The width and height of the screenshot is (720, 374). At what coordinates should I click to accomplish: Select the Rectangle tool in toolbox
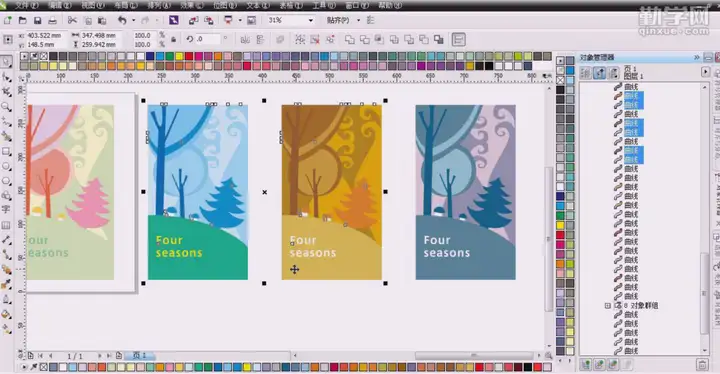(x=6, y=151)
